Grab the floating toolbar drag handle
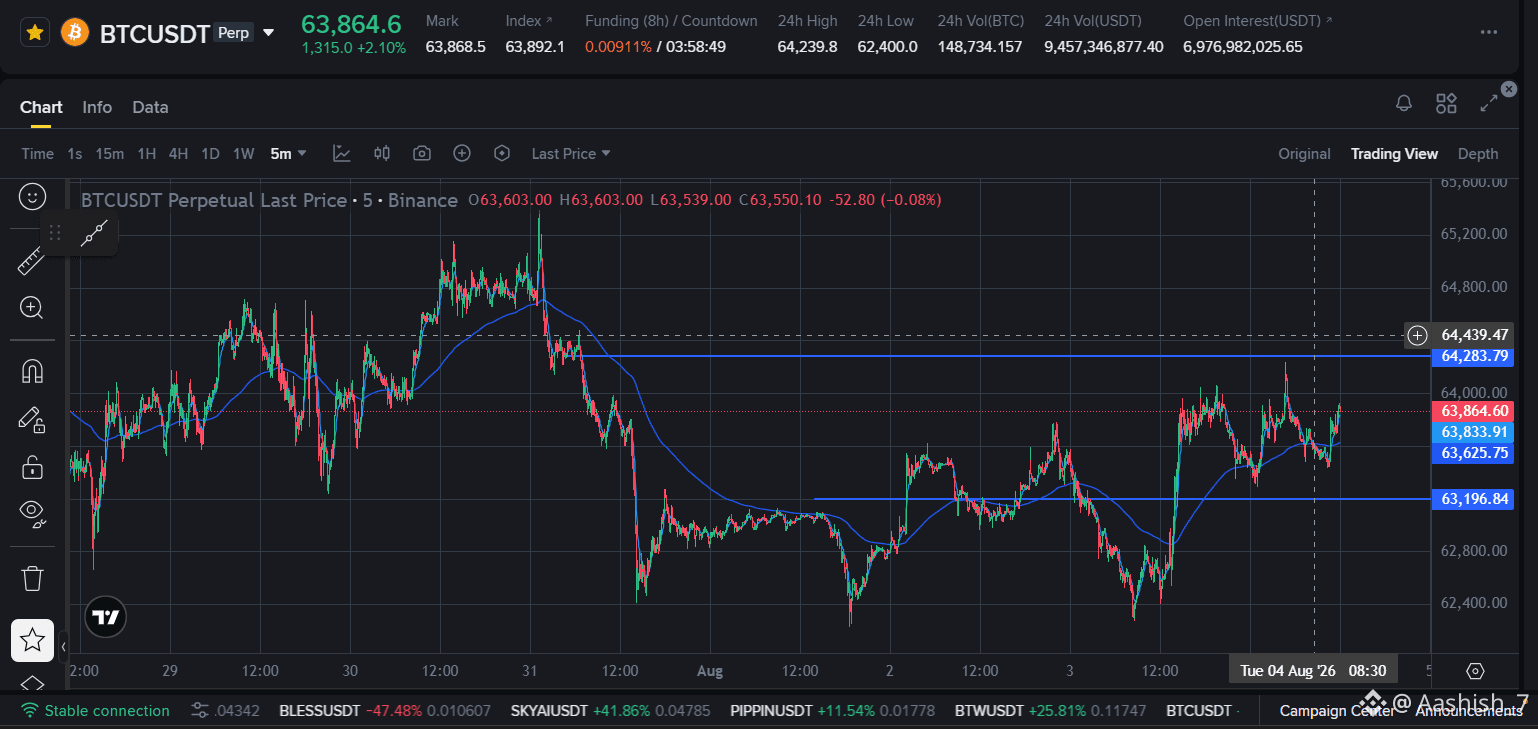 (55, 233)
